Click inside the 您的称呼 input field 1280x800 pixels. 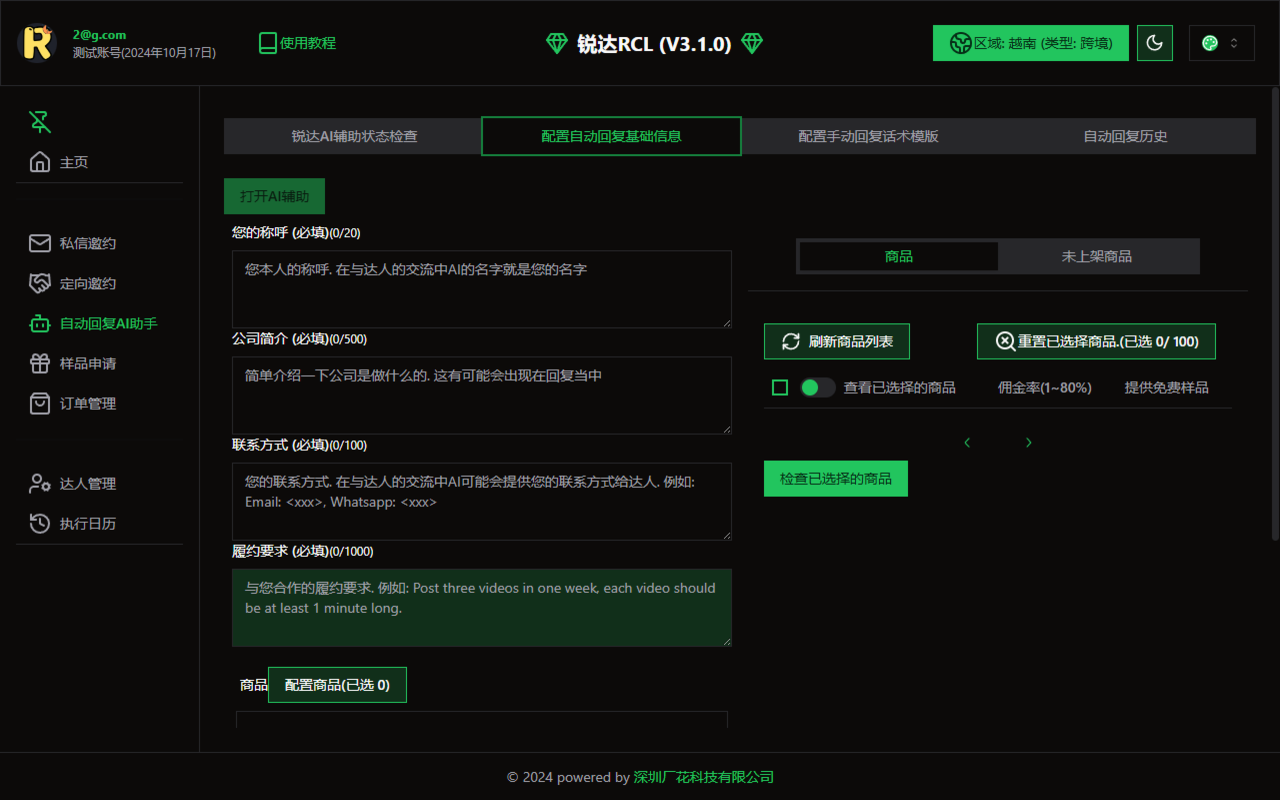tap(481, 287)
